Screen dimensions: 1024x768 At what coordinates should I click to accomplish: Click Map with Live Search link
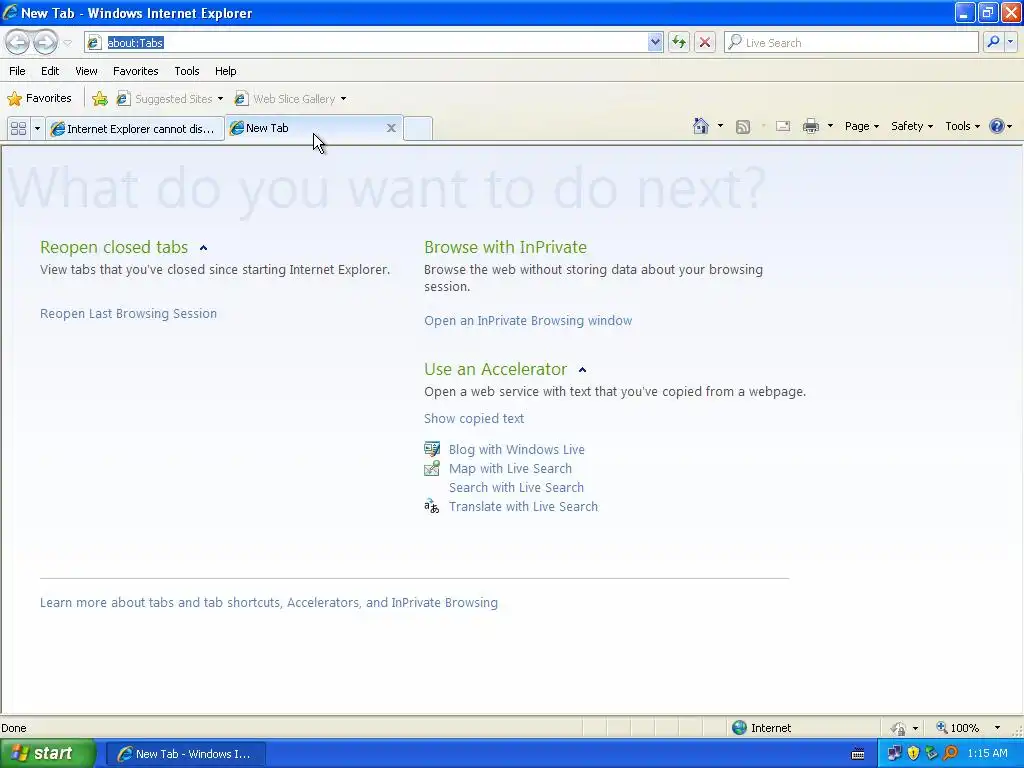[510, 468]
